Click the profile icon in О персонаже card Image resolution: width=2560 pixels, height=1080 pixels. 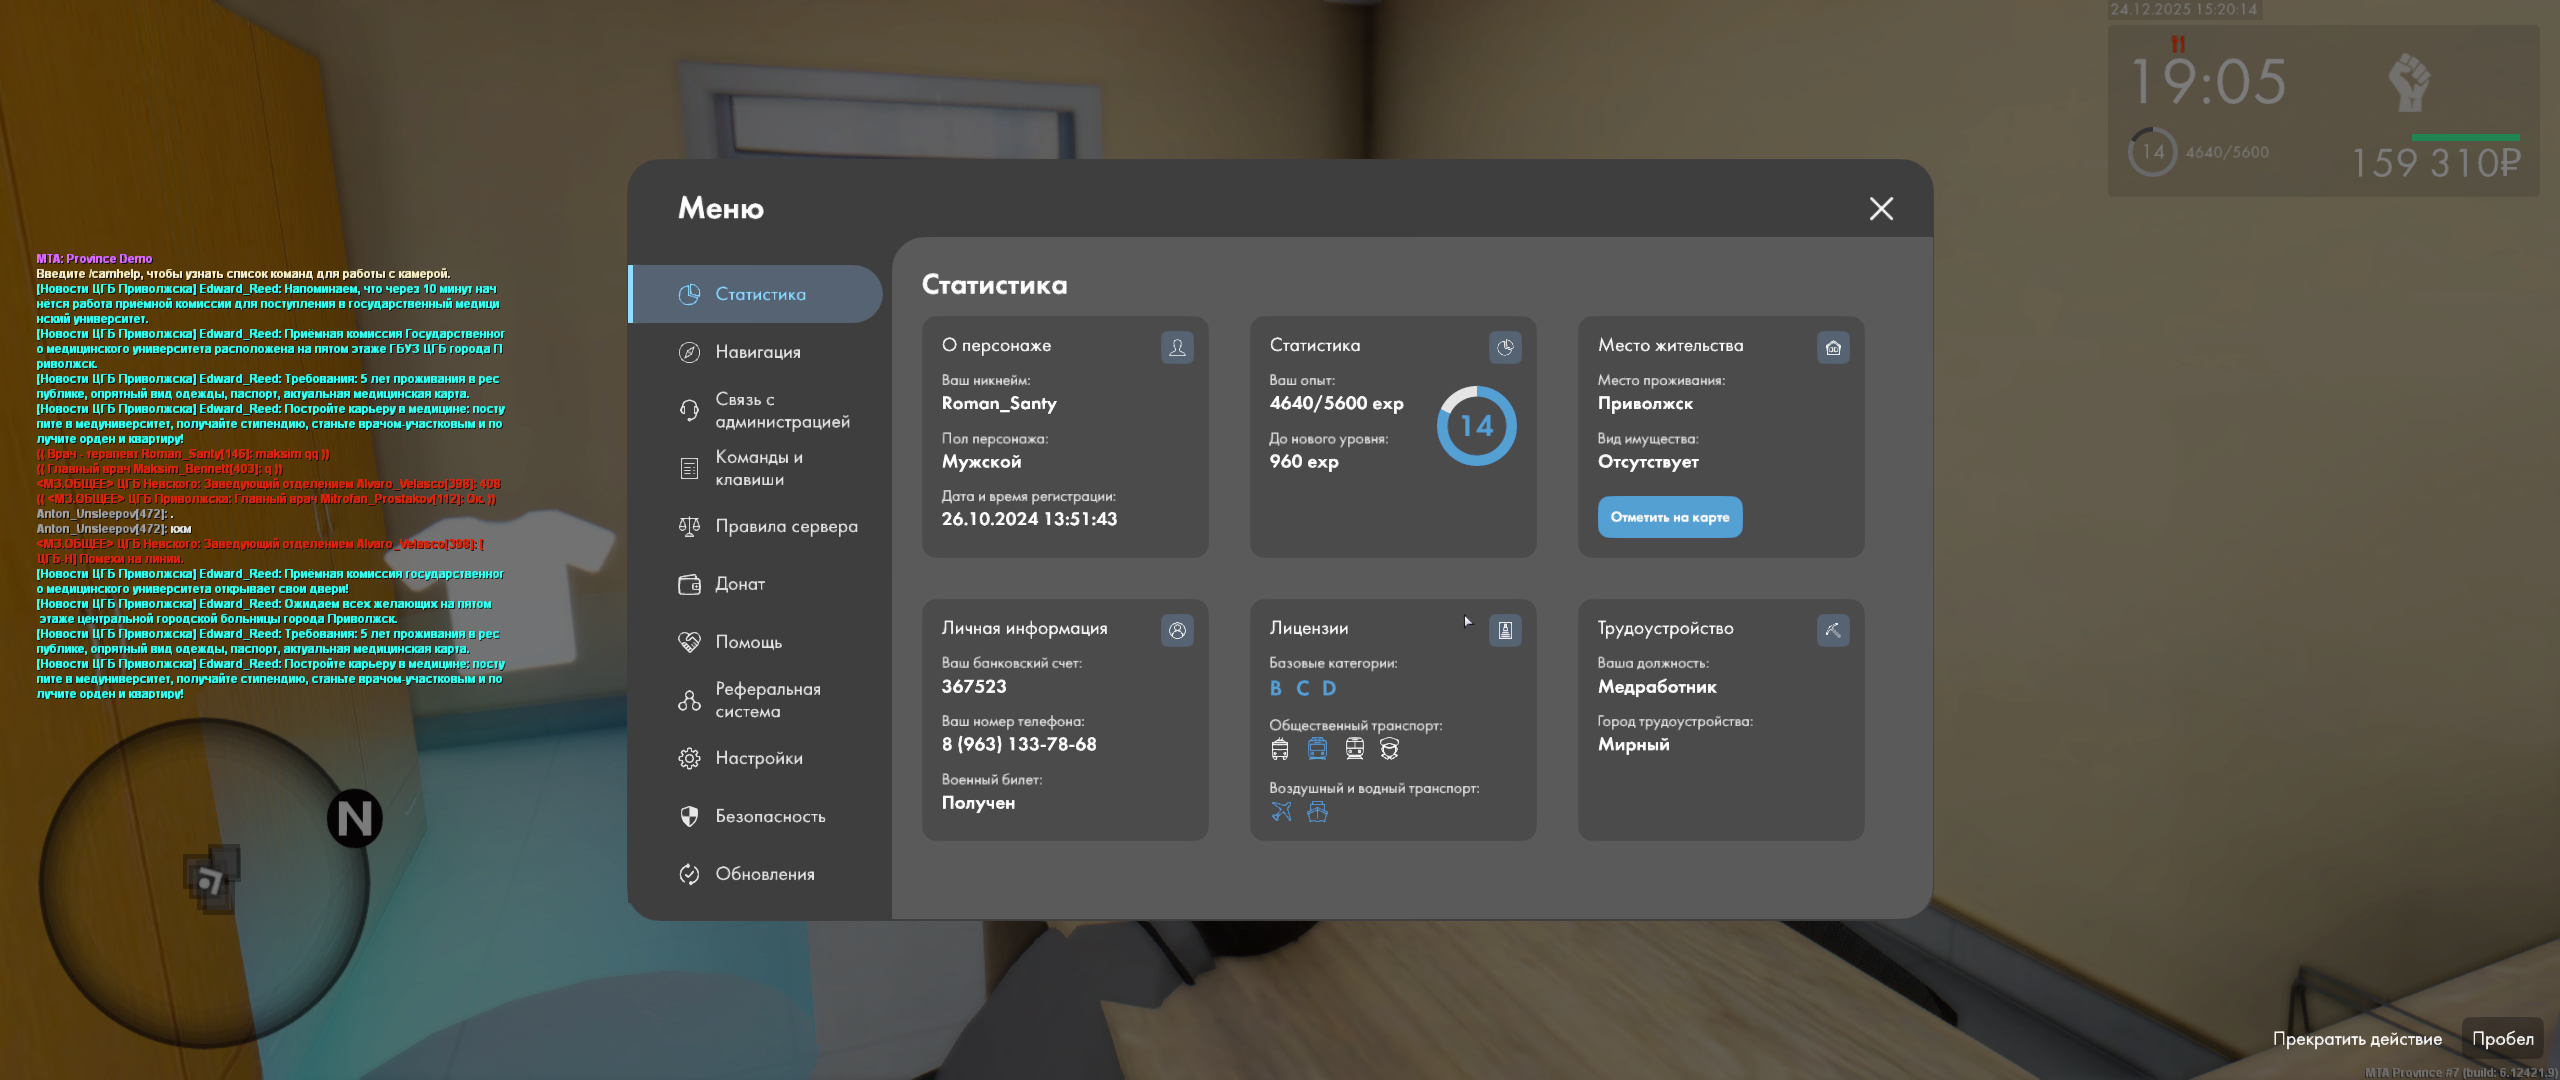pos(1177,348)
